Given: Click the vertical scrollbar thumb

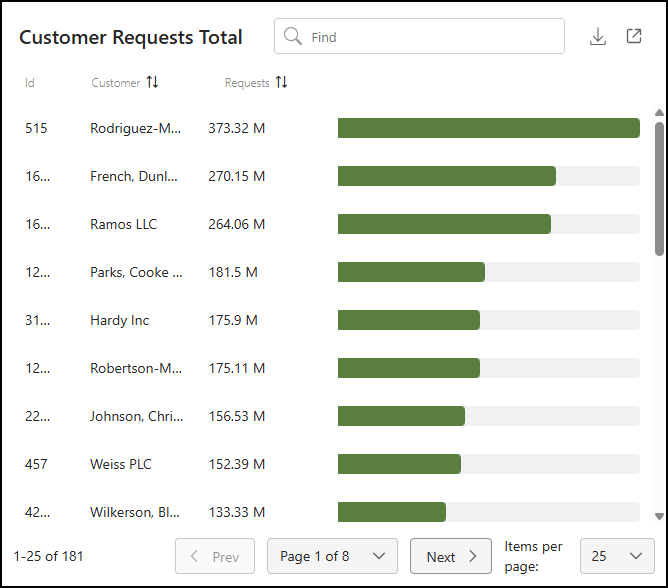Looking at the screenshot, I should pyautogui.click(x=659, y=189).
